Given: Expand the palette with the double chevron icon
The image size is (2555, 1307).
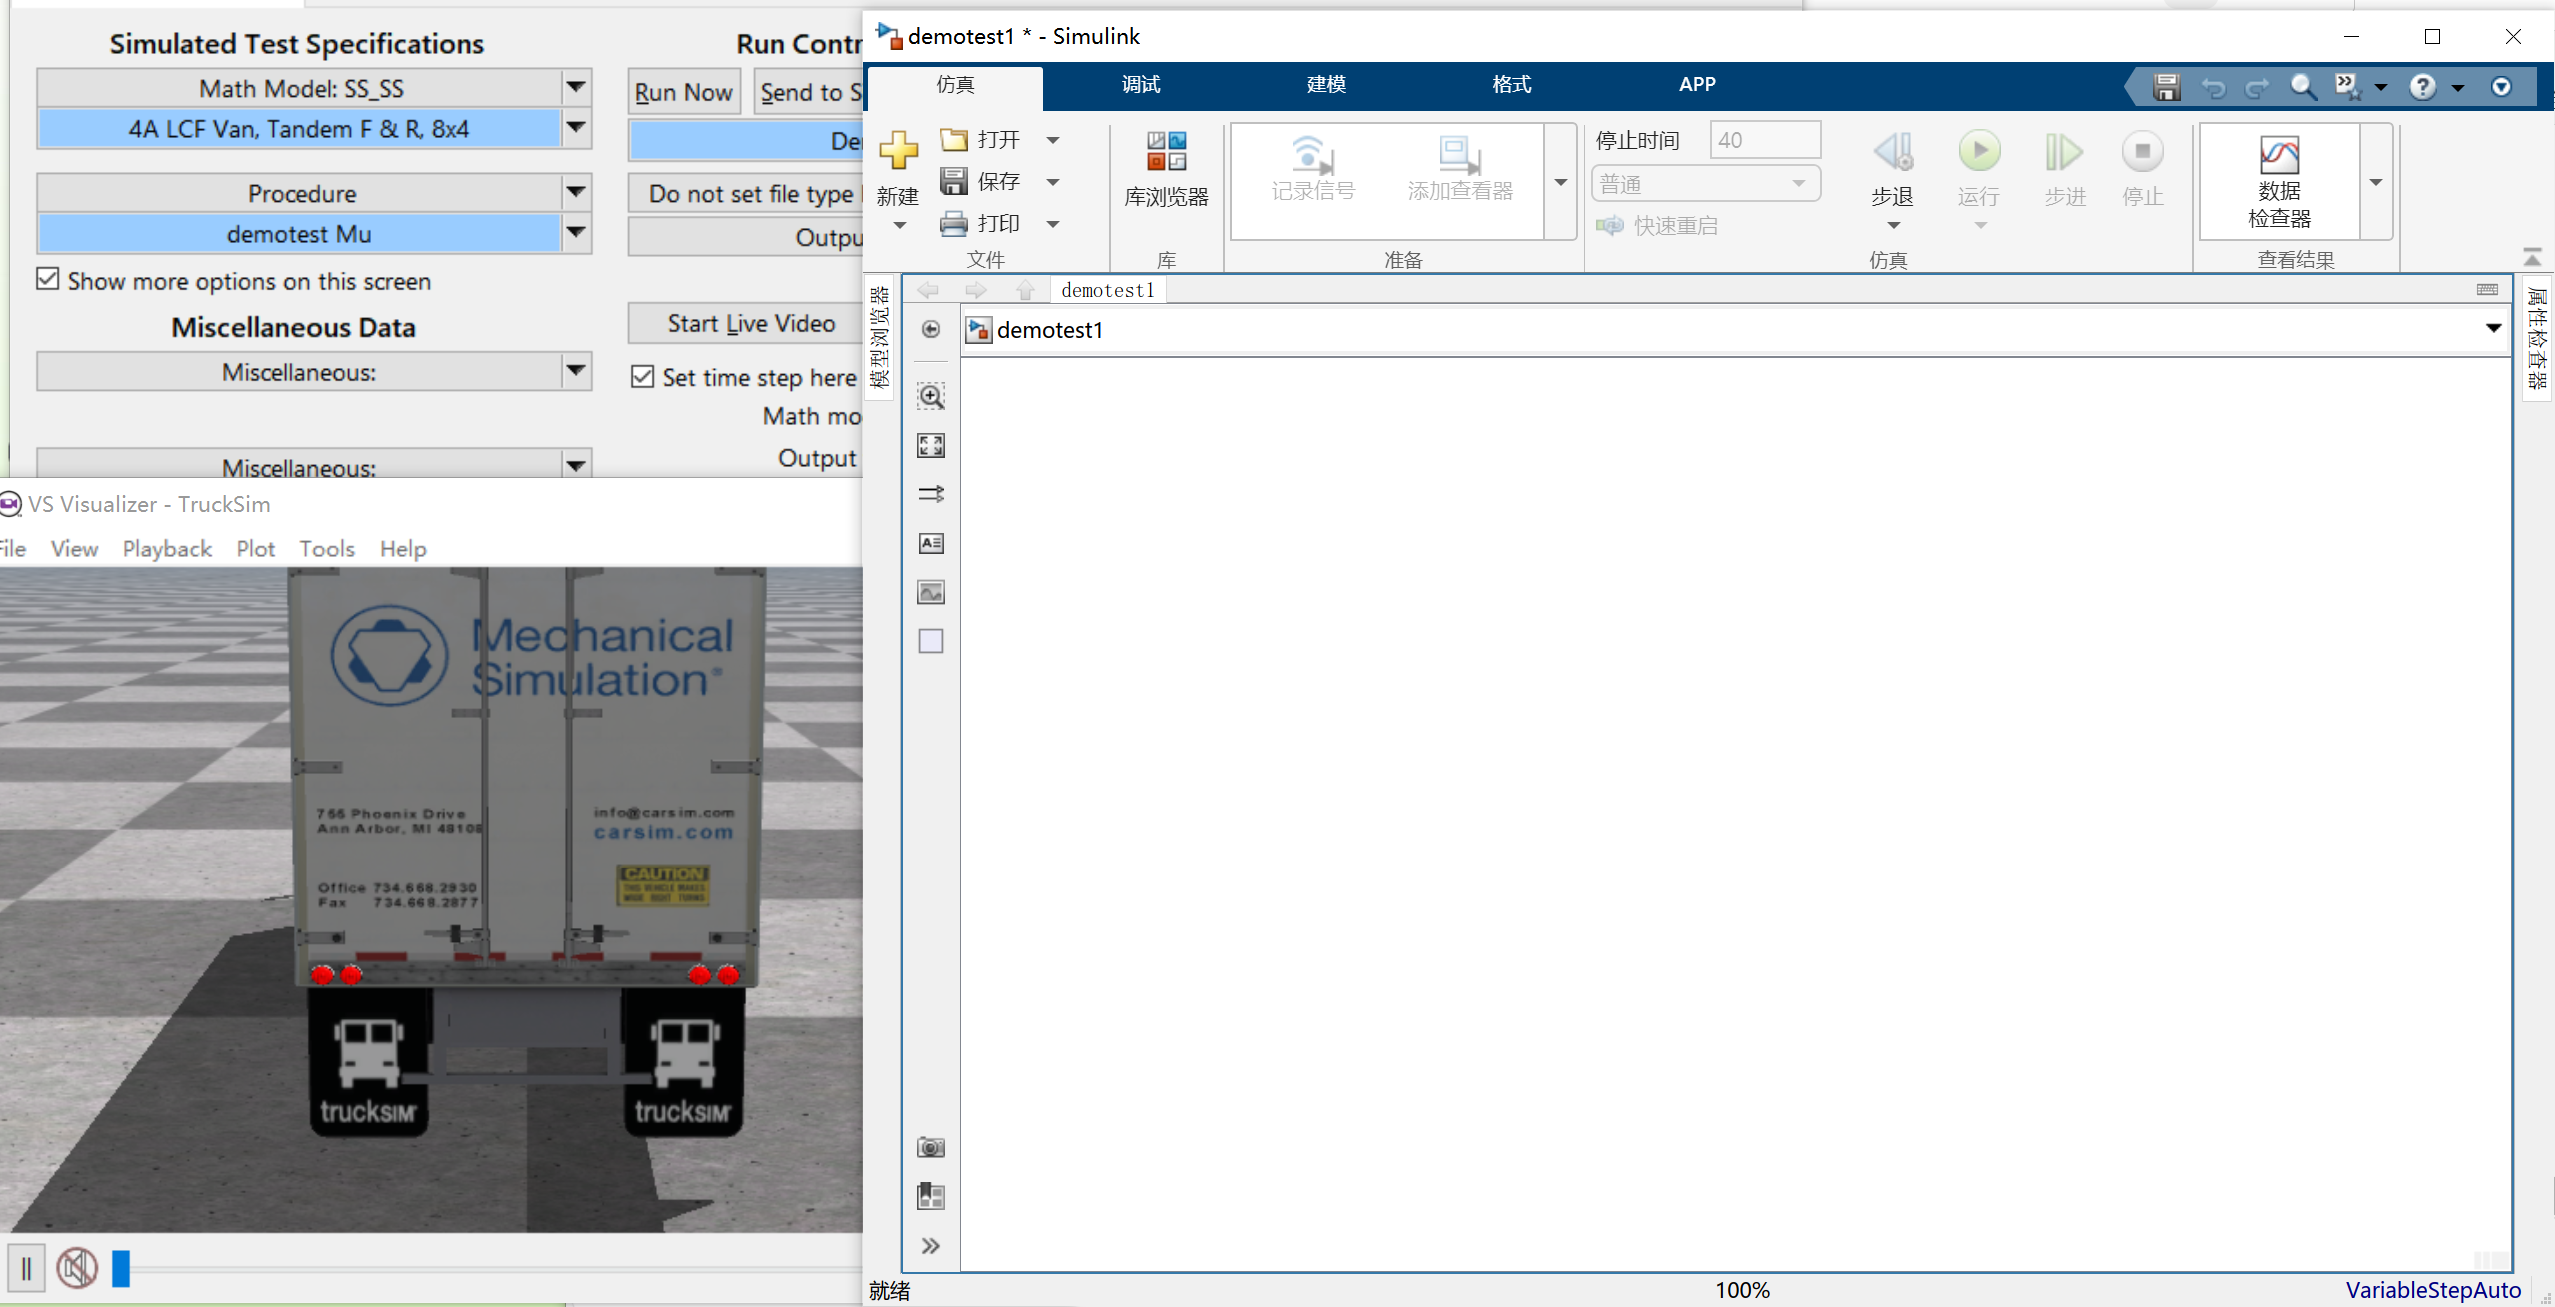Looking at the screenshot, I should click(x=931, y=1245).
